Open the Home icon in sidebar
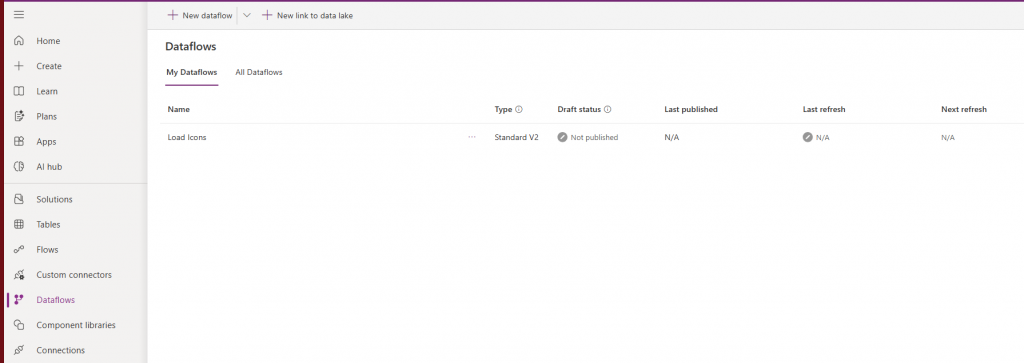Screen dimensions: 1024x363 pos(19,40)
